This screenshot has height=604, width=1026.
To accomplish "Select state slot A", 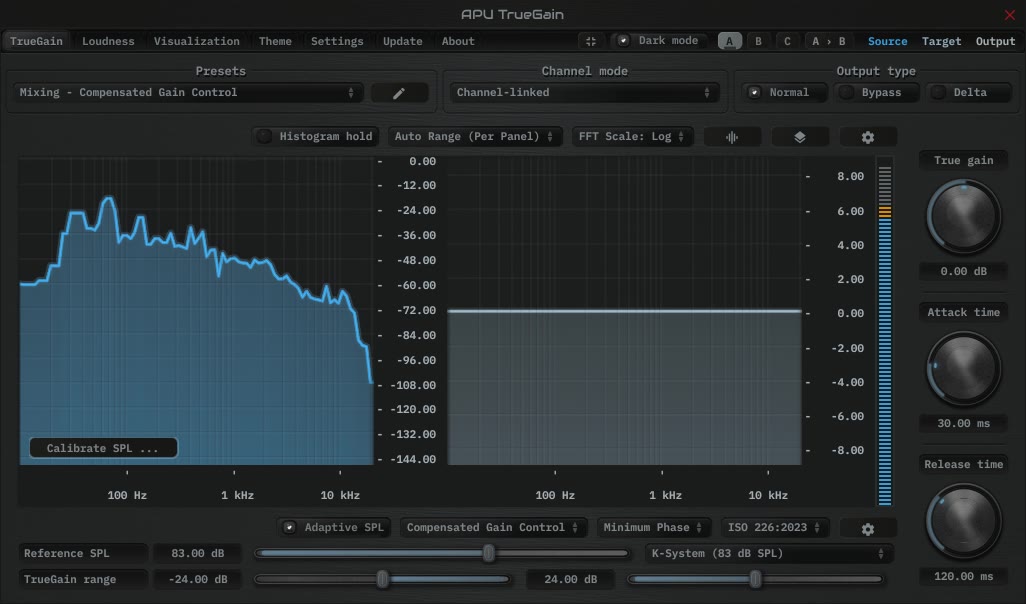I will coord(730,41).
